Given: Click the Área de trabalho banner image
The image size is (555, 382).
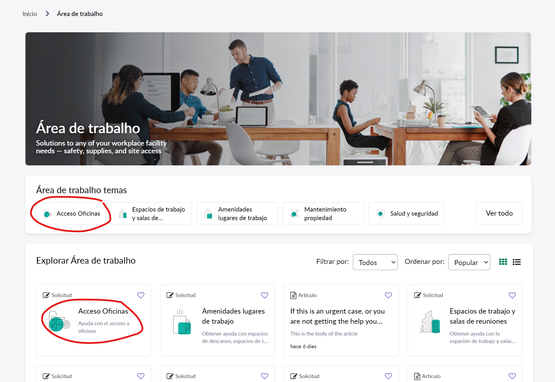Looking at the screenshot, I should [x=278, y=99].
